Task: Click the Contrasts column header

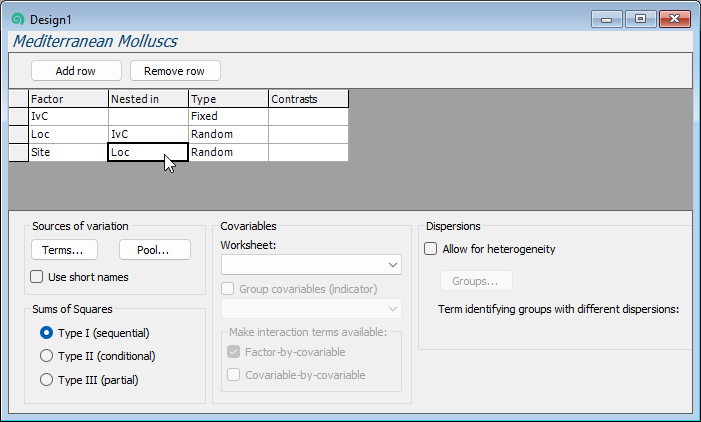Action: coord(308,99)
